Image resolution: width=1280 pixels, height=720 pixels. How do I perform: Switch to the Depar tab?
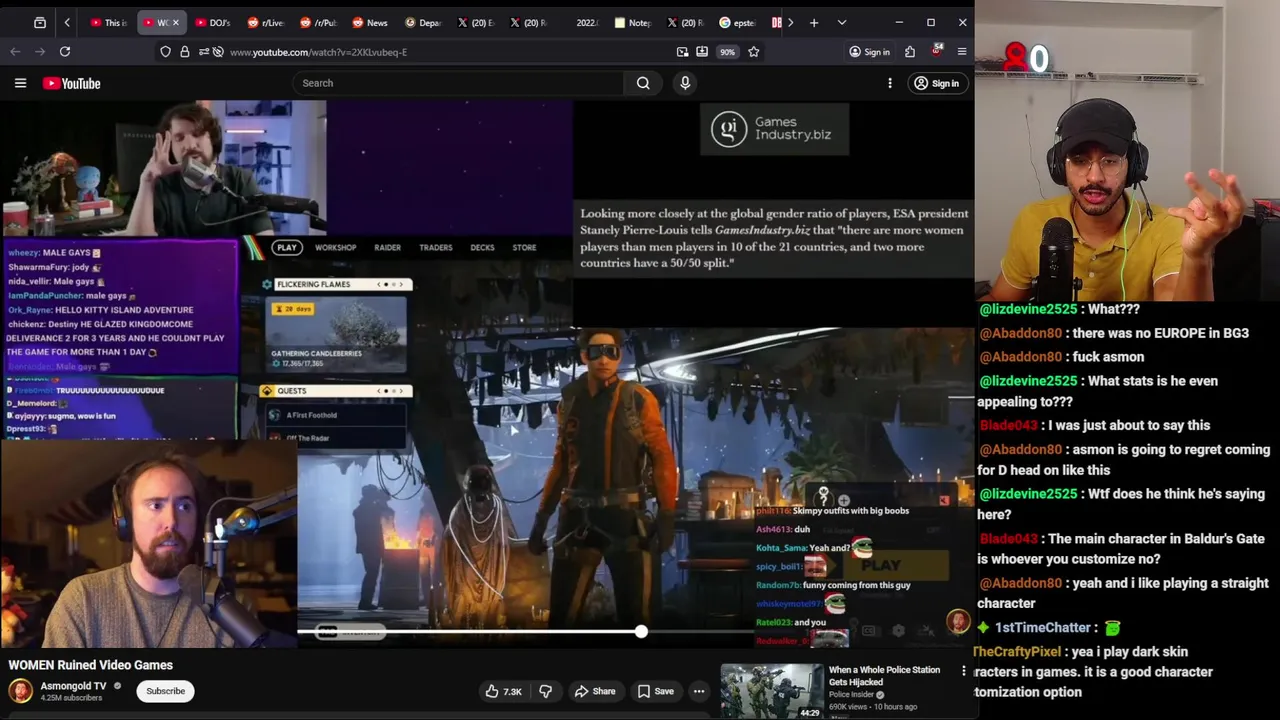point(422,22)
